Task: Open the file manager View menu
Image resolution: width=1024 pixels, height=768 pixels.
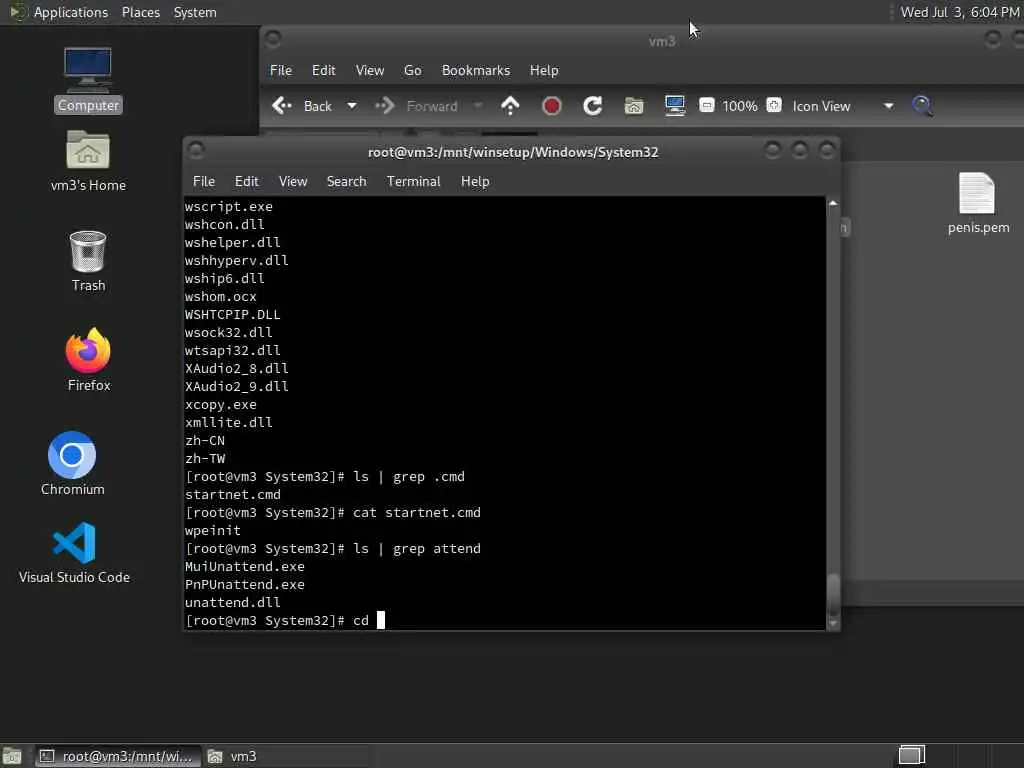Action: pos(370,71)
